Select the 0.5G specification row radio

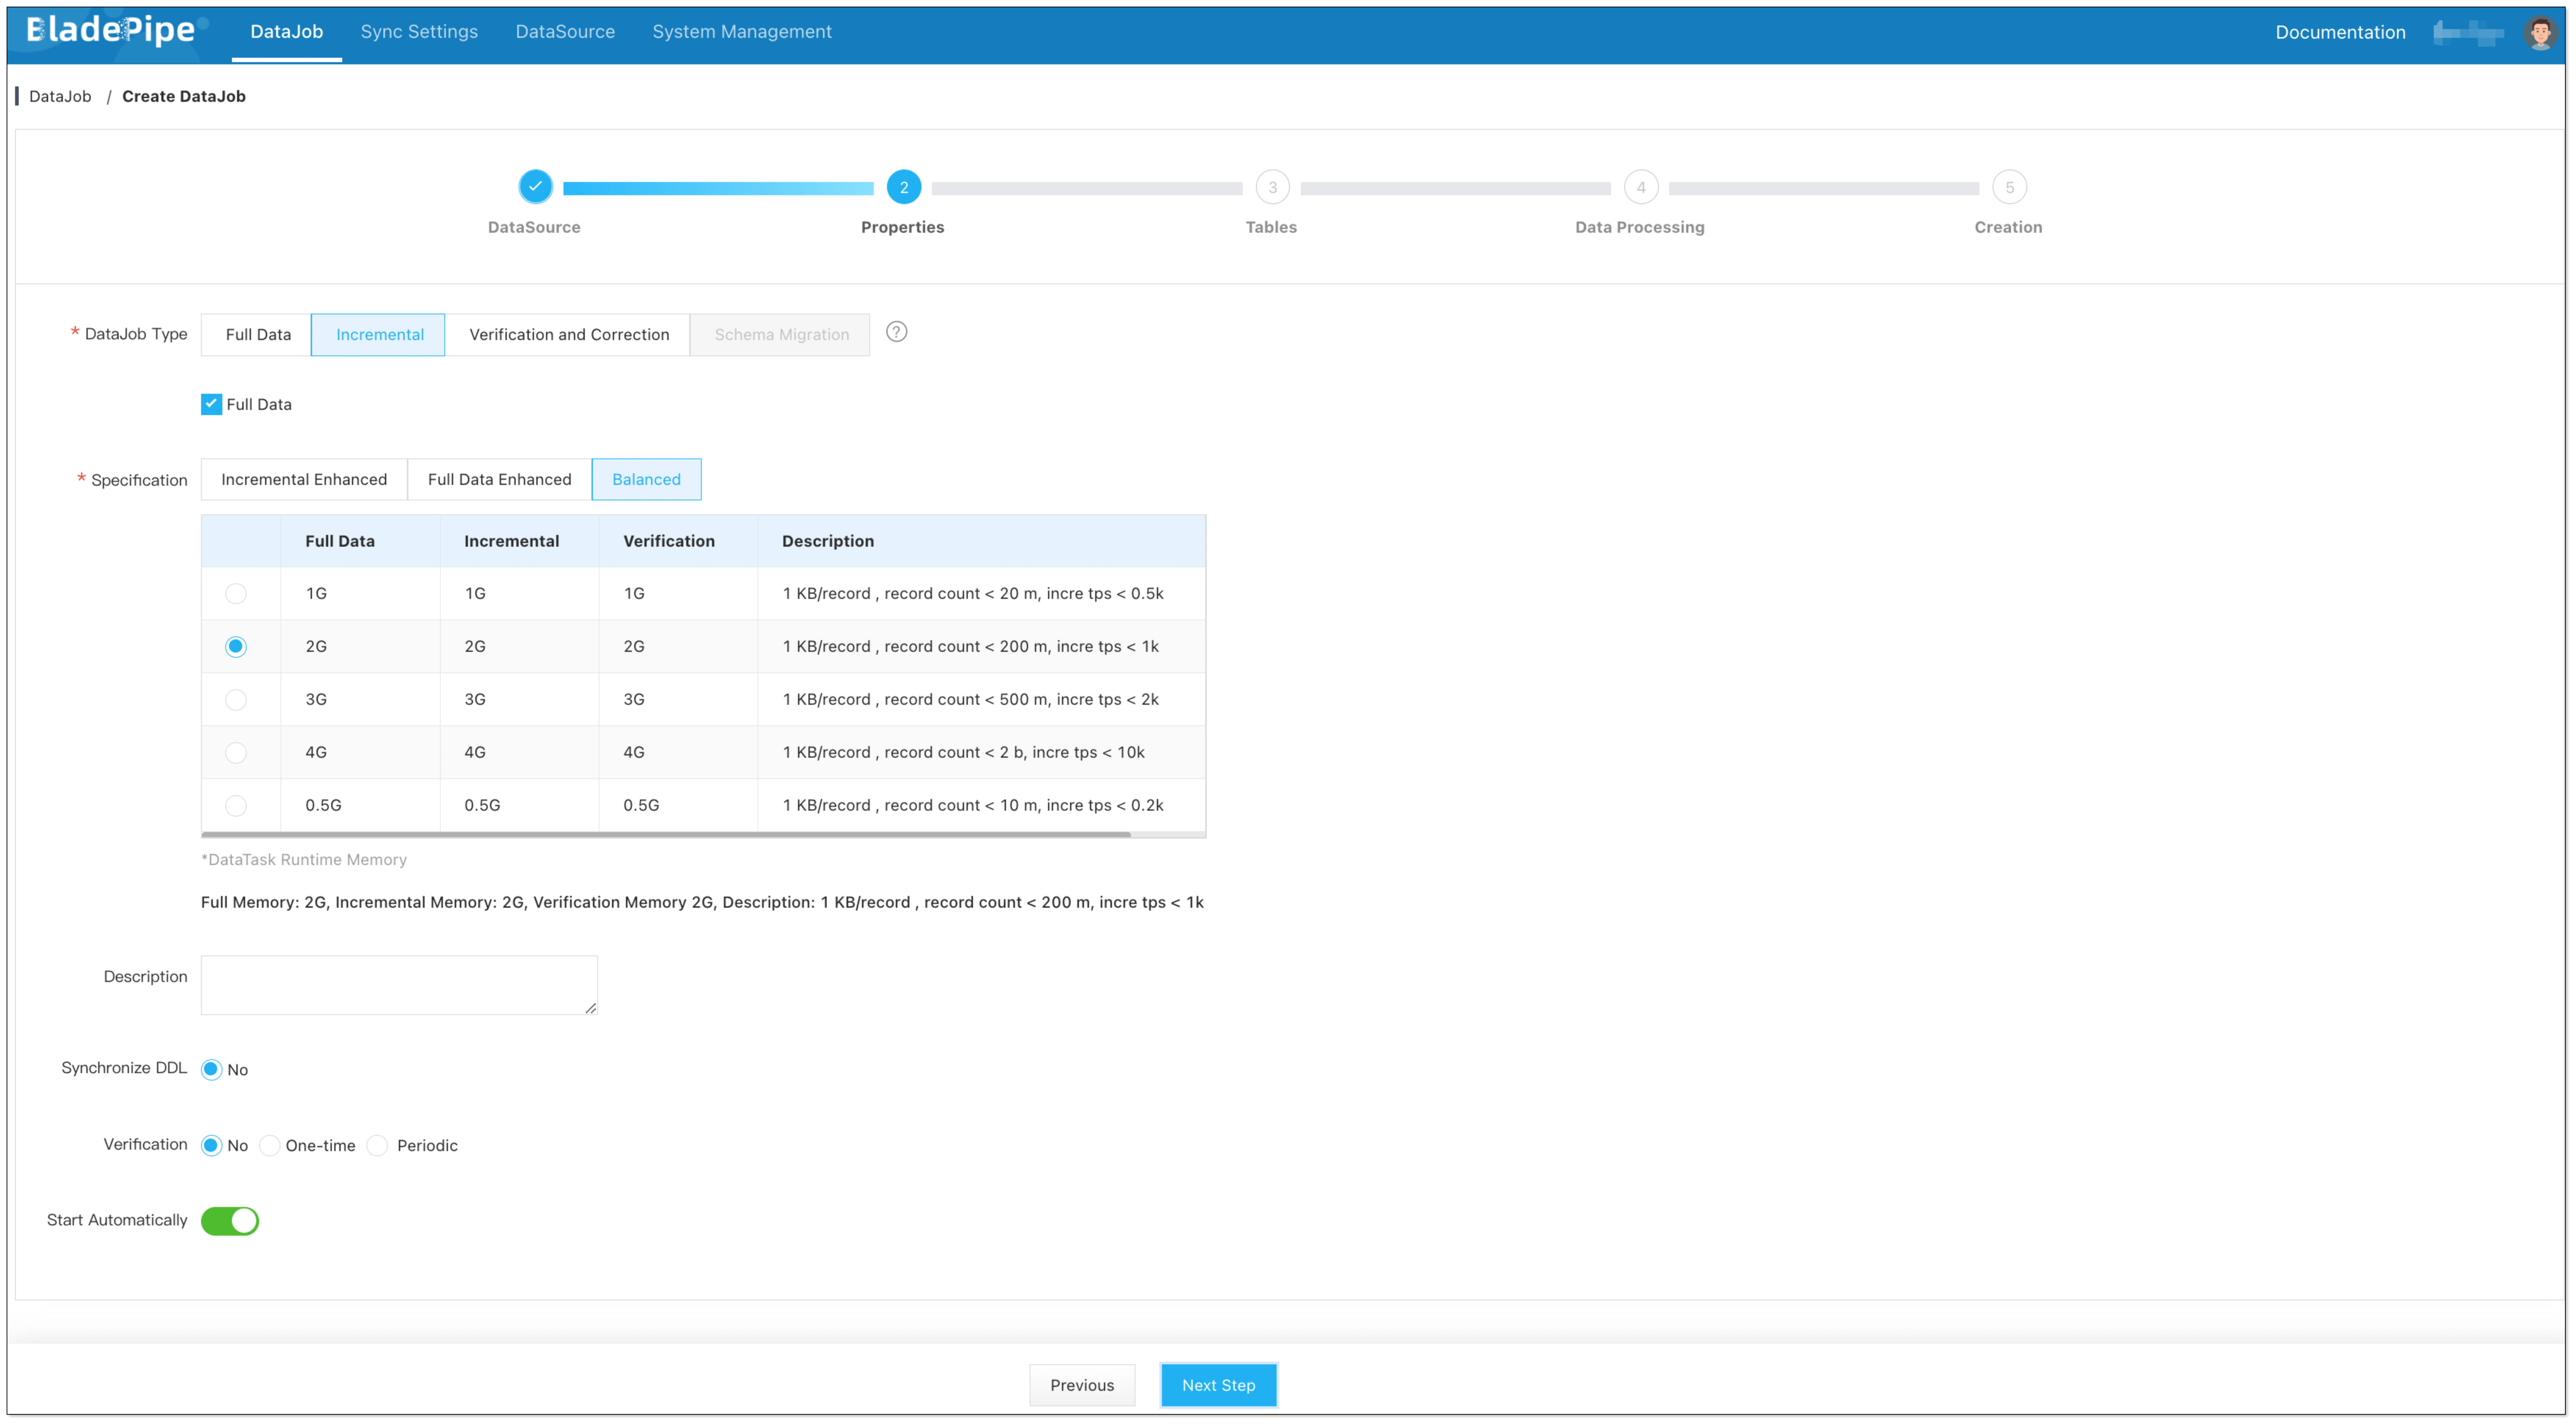[x=236, y=805]
